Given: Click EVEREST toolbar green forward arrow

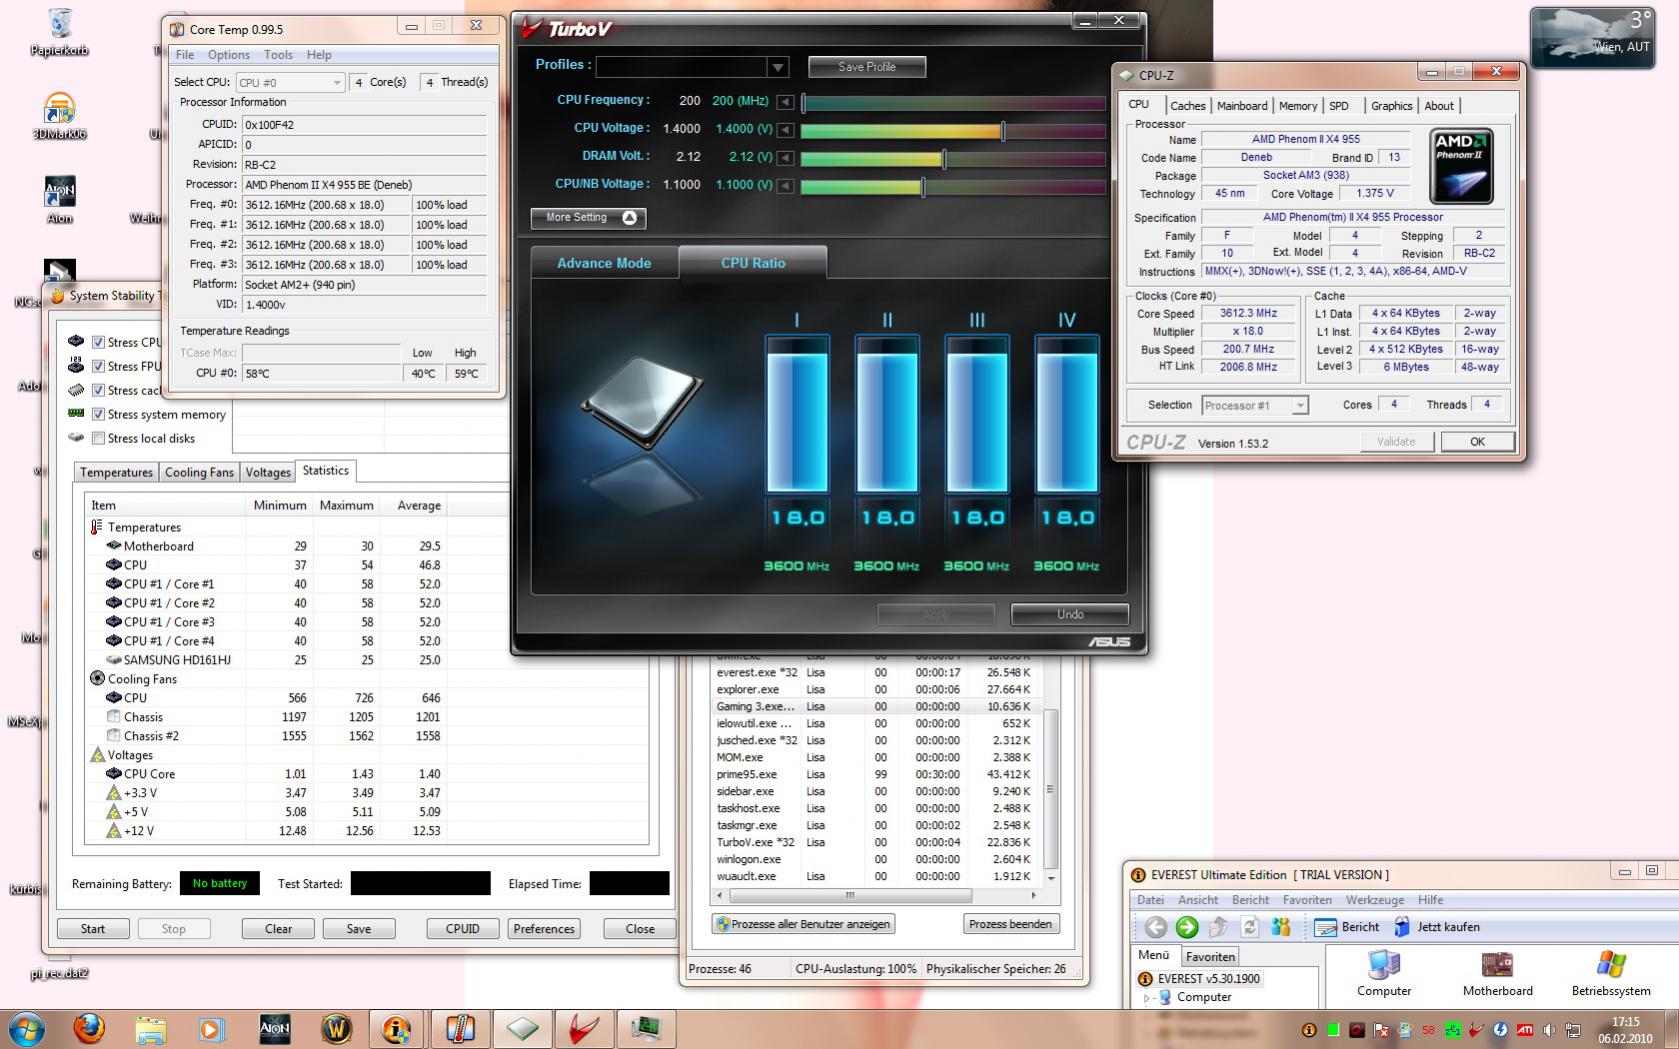Looking at the screenshot, I should click(1187, 927).
